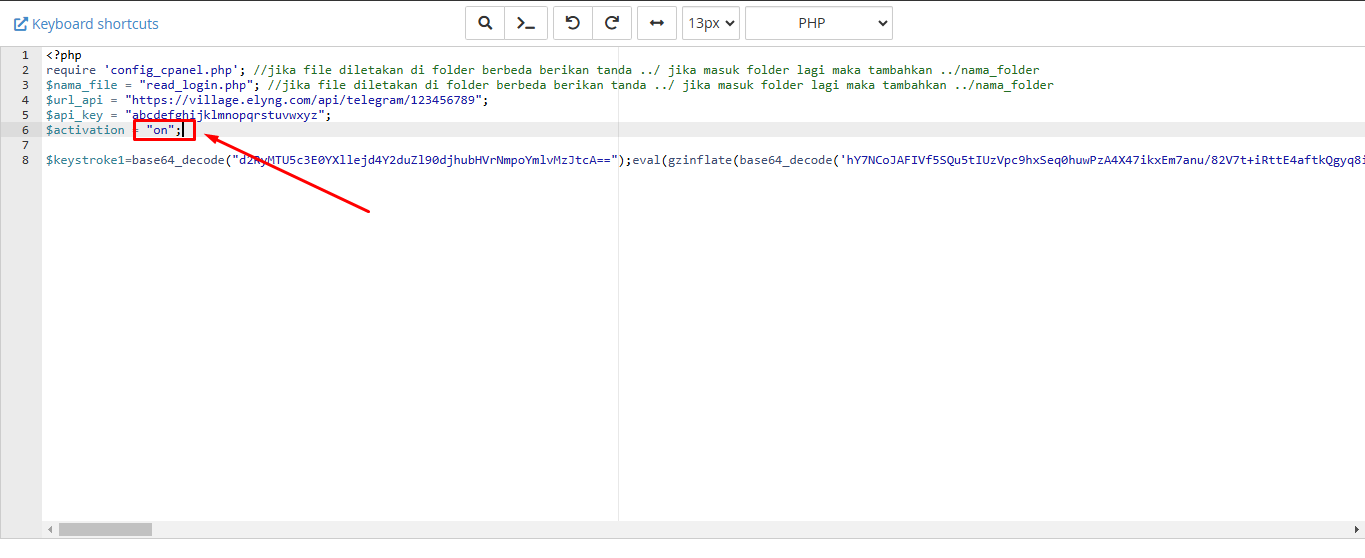Viewport: 1365px width, 558px height.
Task: Click line number 4 in the gutter
Action: [25, 100]
